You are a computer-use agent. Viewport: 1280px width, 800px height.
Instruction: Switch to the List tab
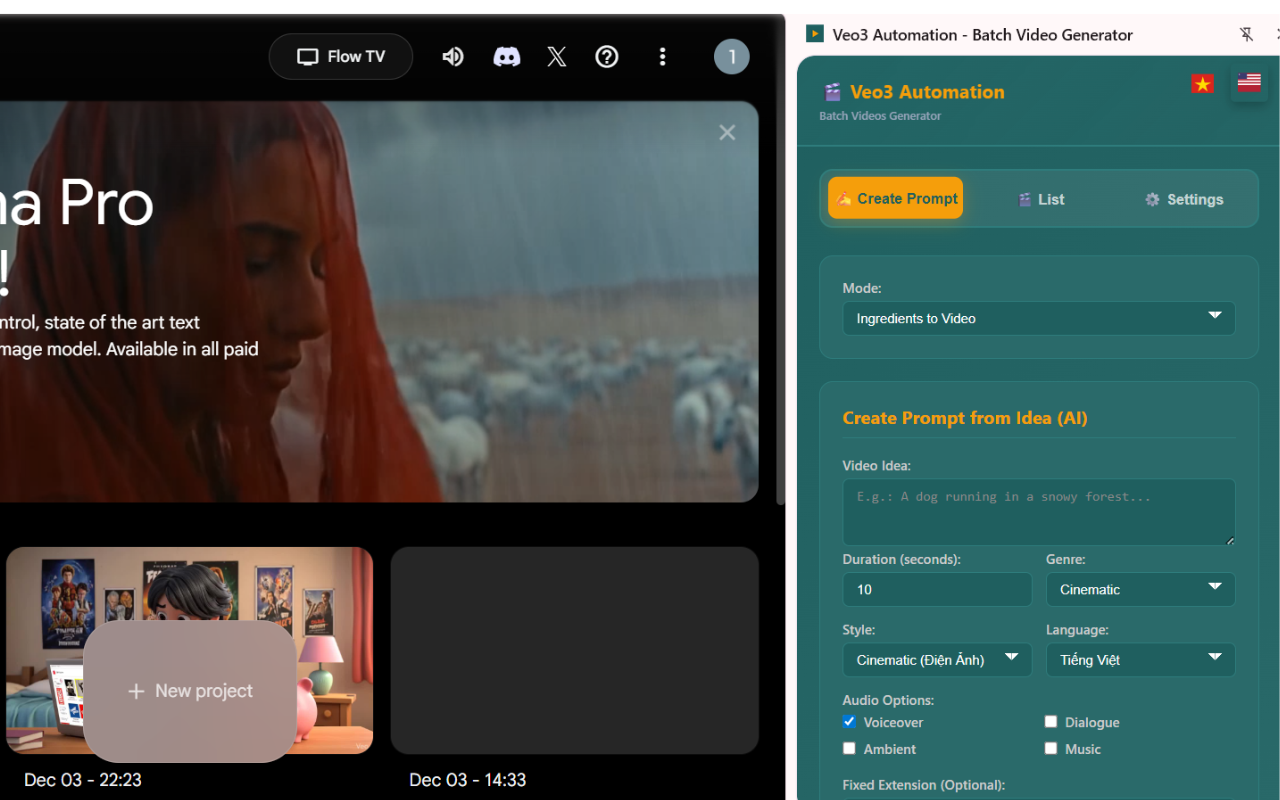(x=1040, y=199)
